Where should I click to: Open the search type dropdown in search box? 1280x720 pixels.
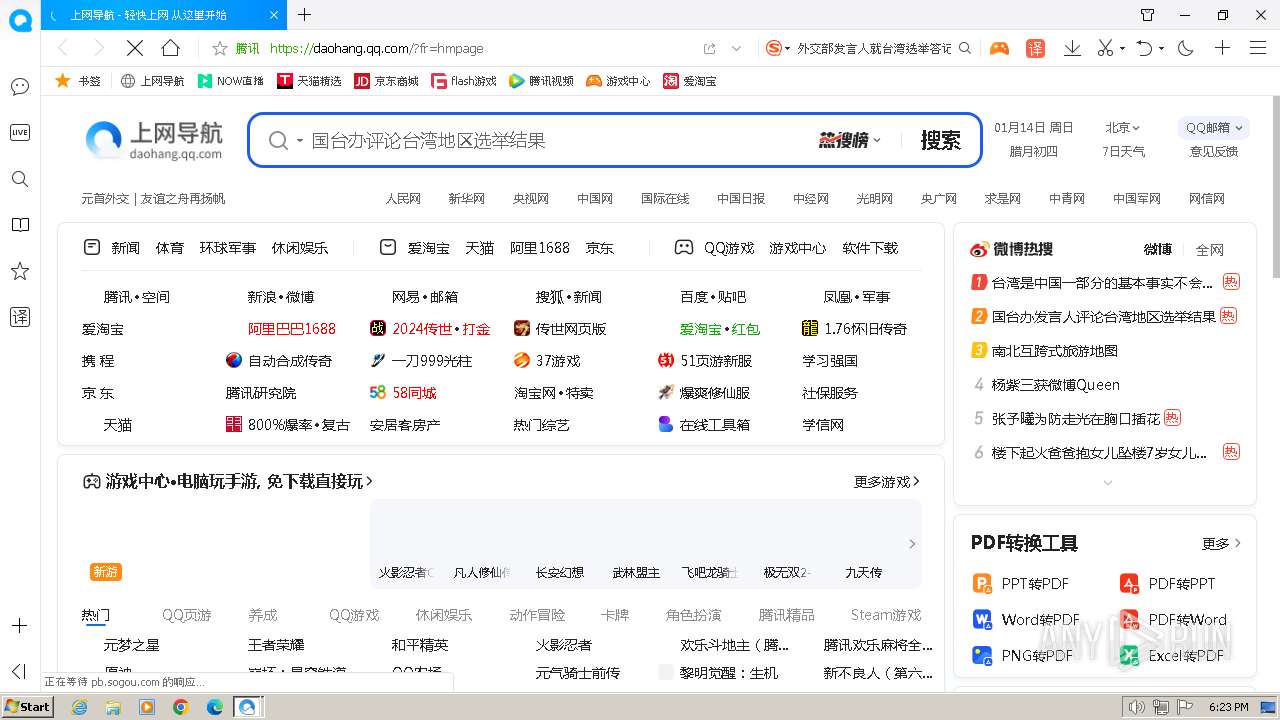pyautogui.click(x=300, y=141)
